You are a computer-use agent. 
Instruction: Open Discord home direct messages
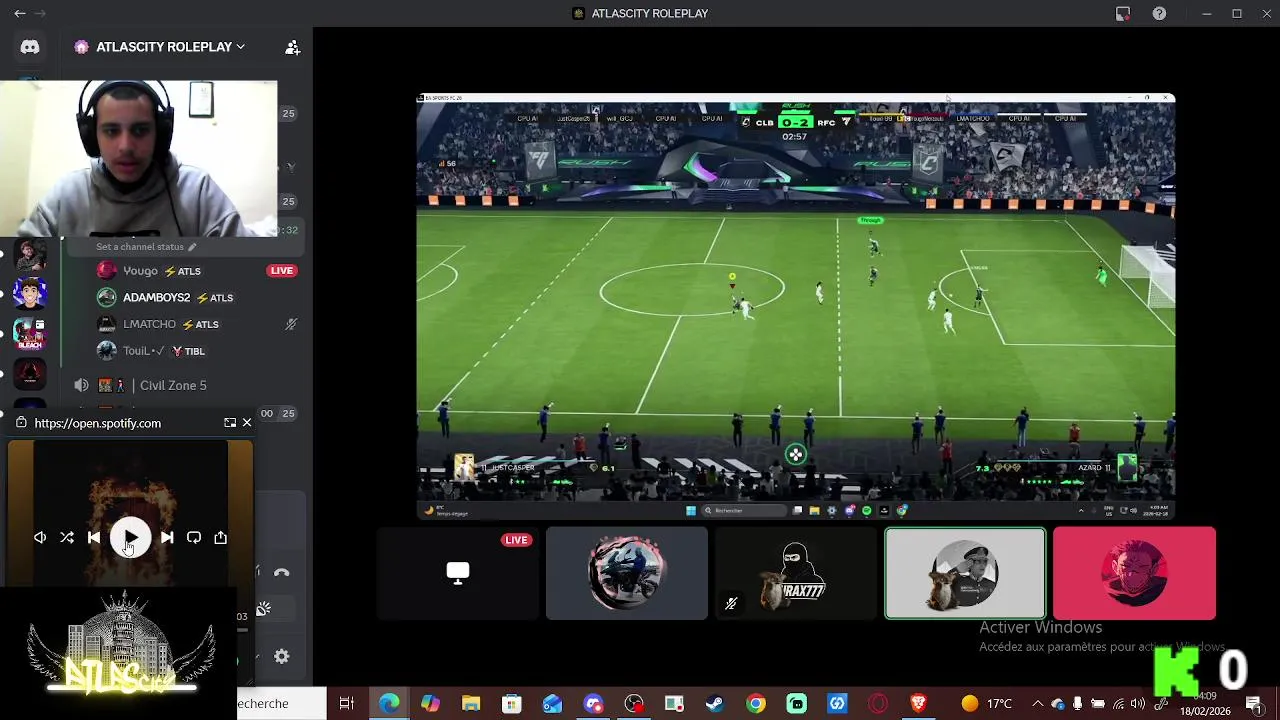[x=30, y=47]
